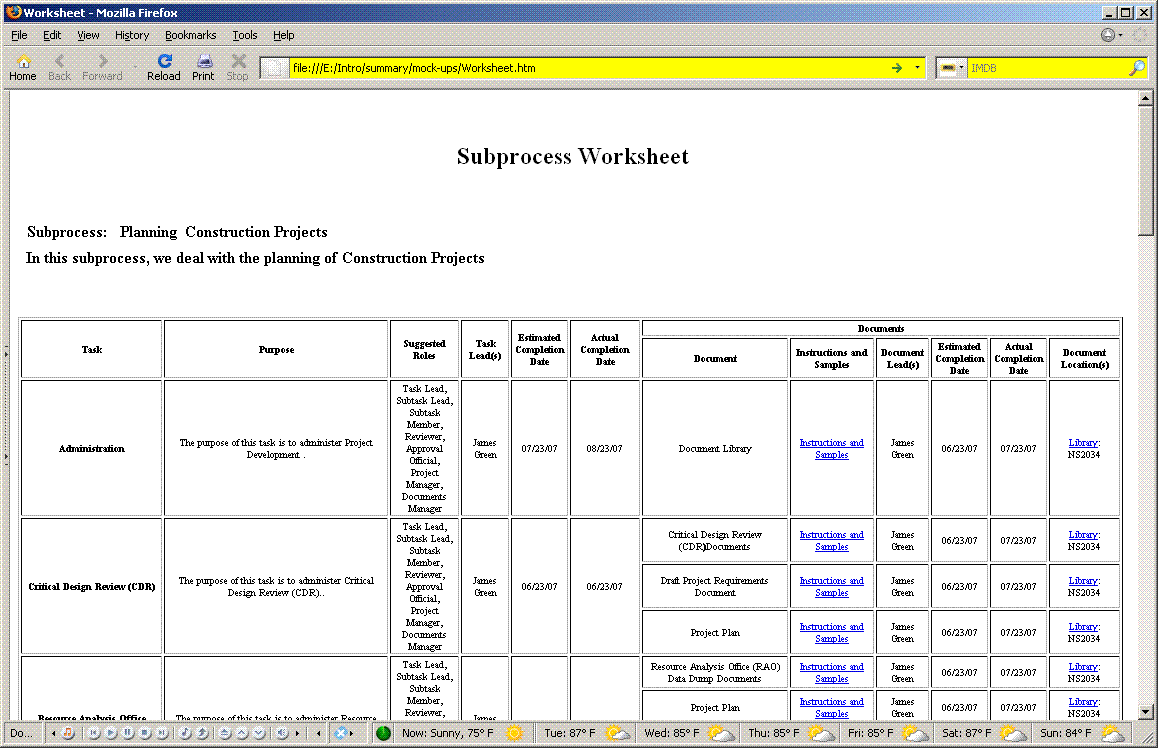This screenshot has width=1158, height=748.
Task: Skip to previous track in status bar
Action: [x=94, y=733]
